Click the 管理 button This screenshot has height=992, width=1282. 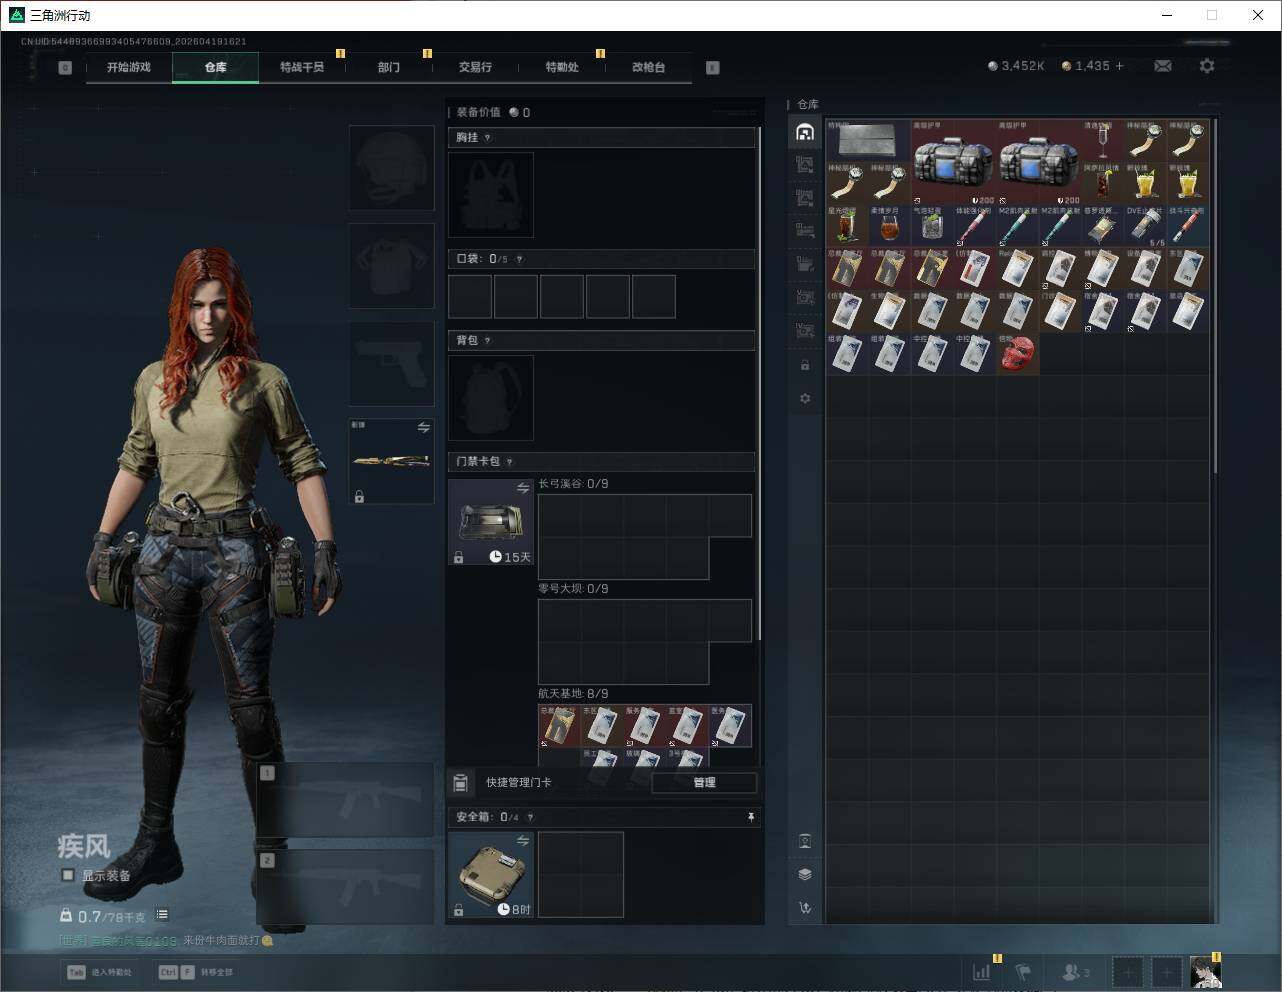pyautogui.click(x=704, y=783)
